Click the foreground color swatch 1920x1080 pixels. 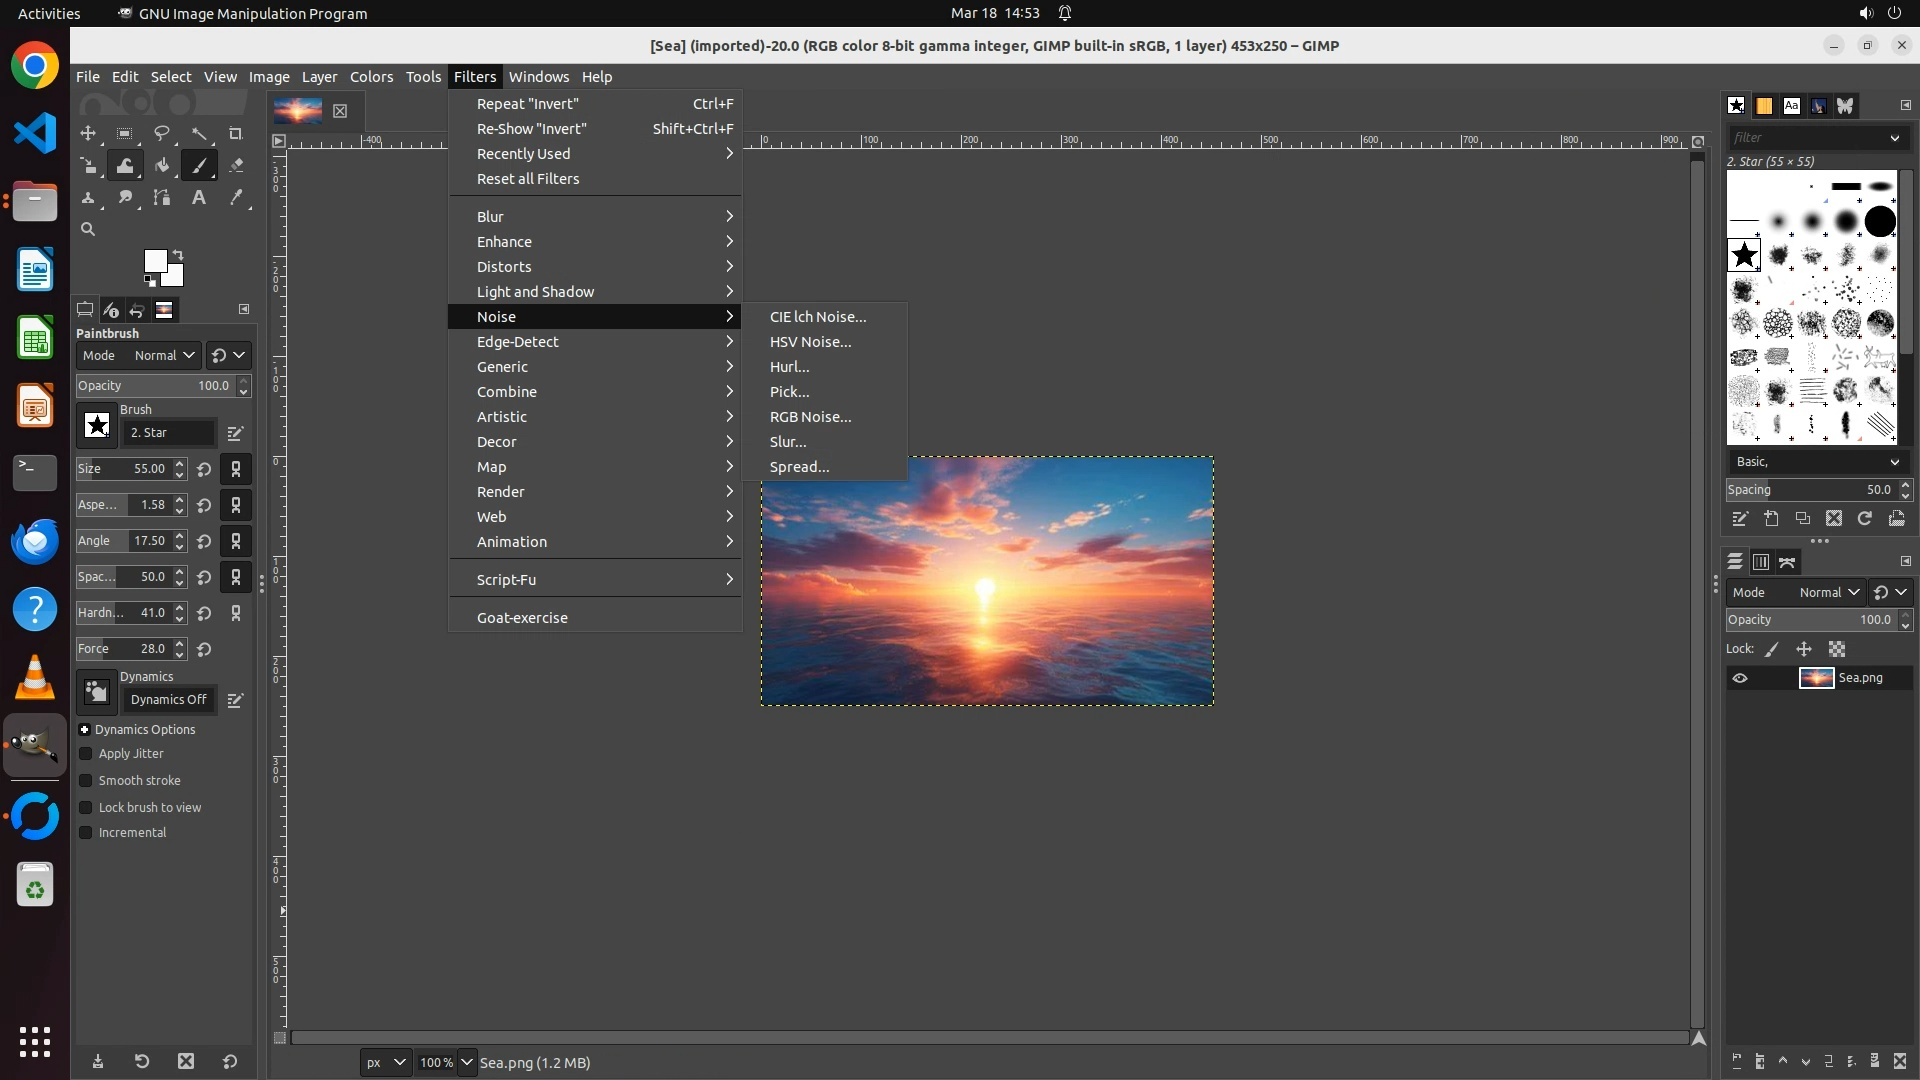pos(154,261)
